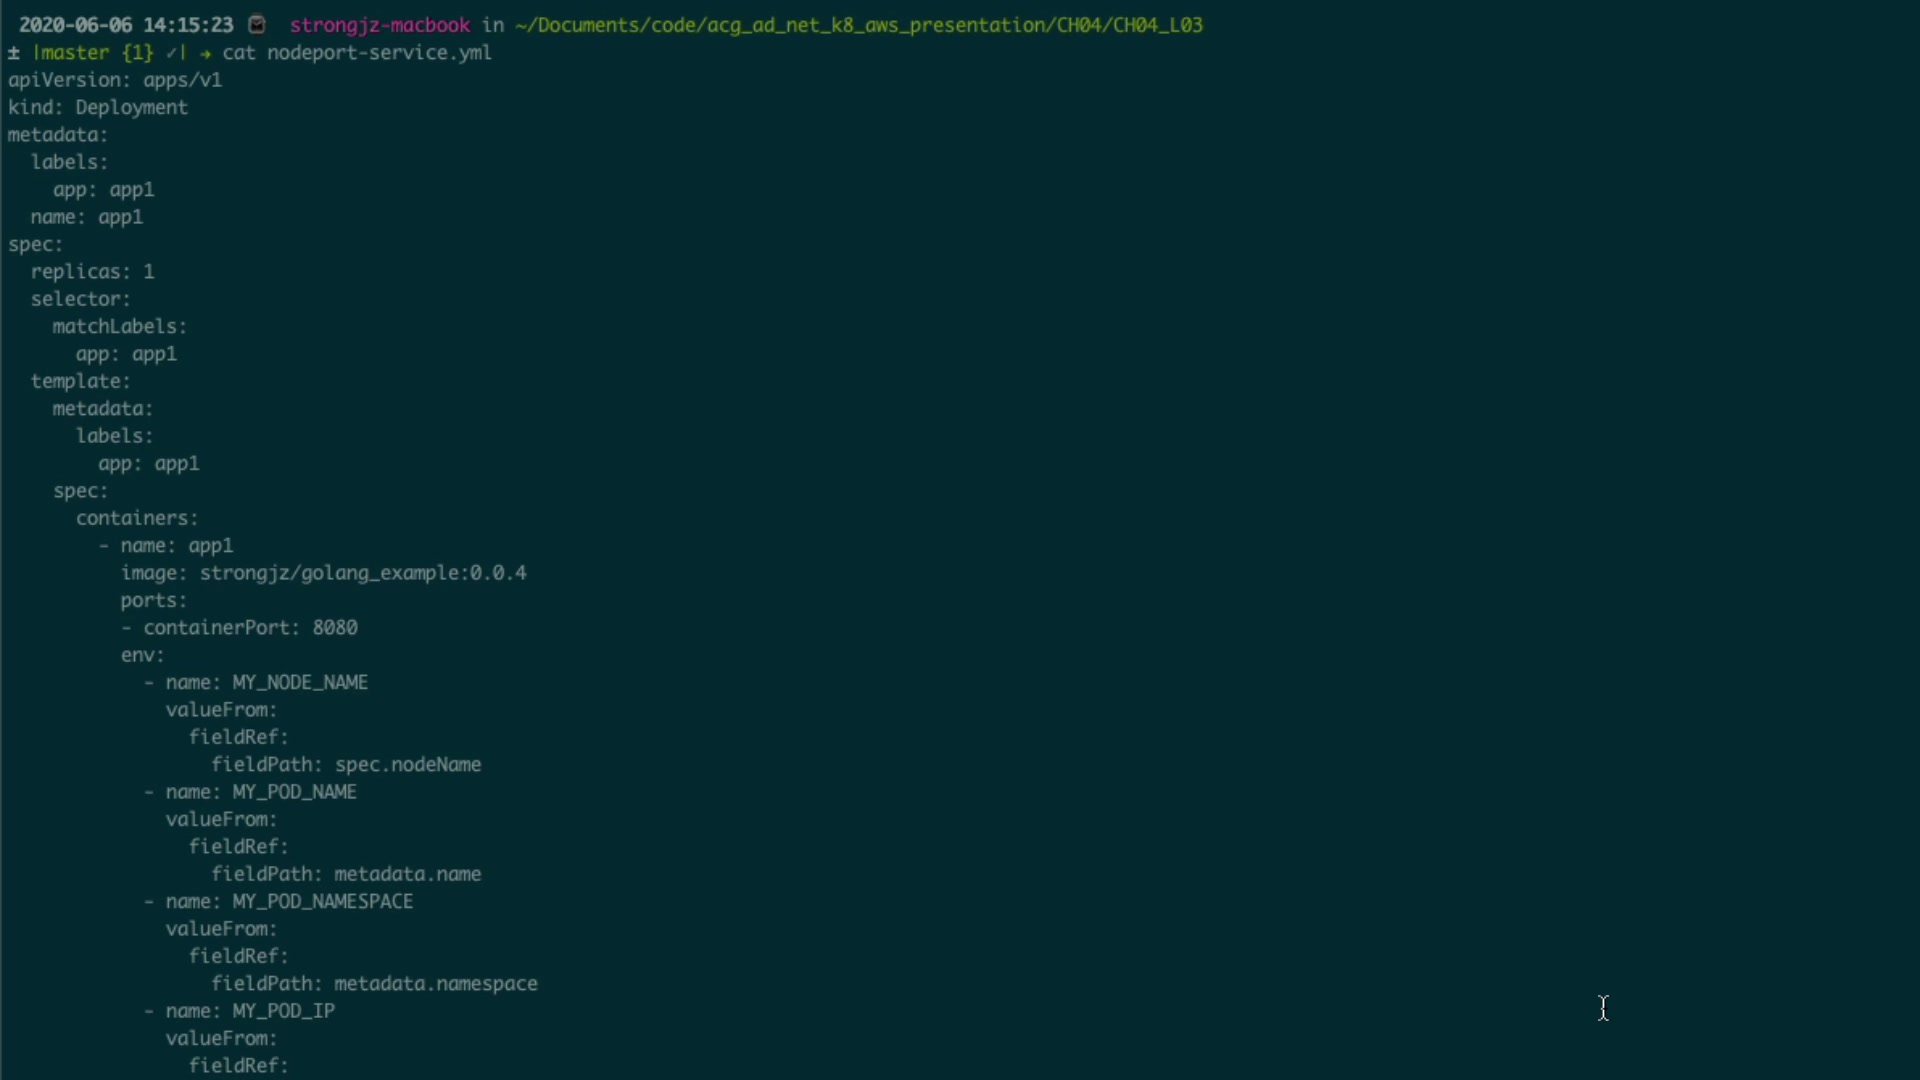Click the metadata.namespace fieldPath value

point(436,984)
